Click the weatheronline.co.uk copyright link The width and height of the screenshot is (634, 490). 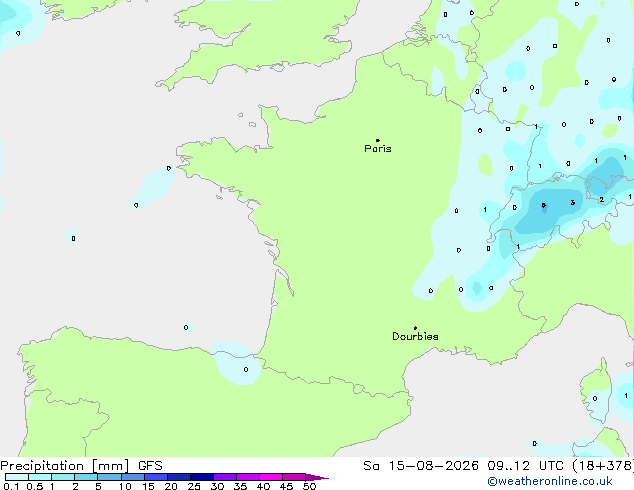tap(550, 481)
